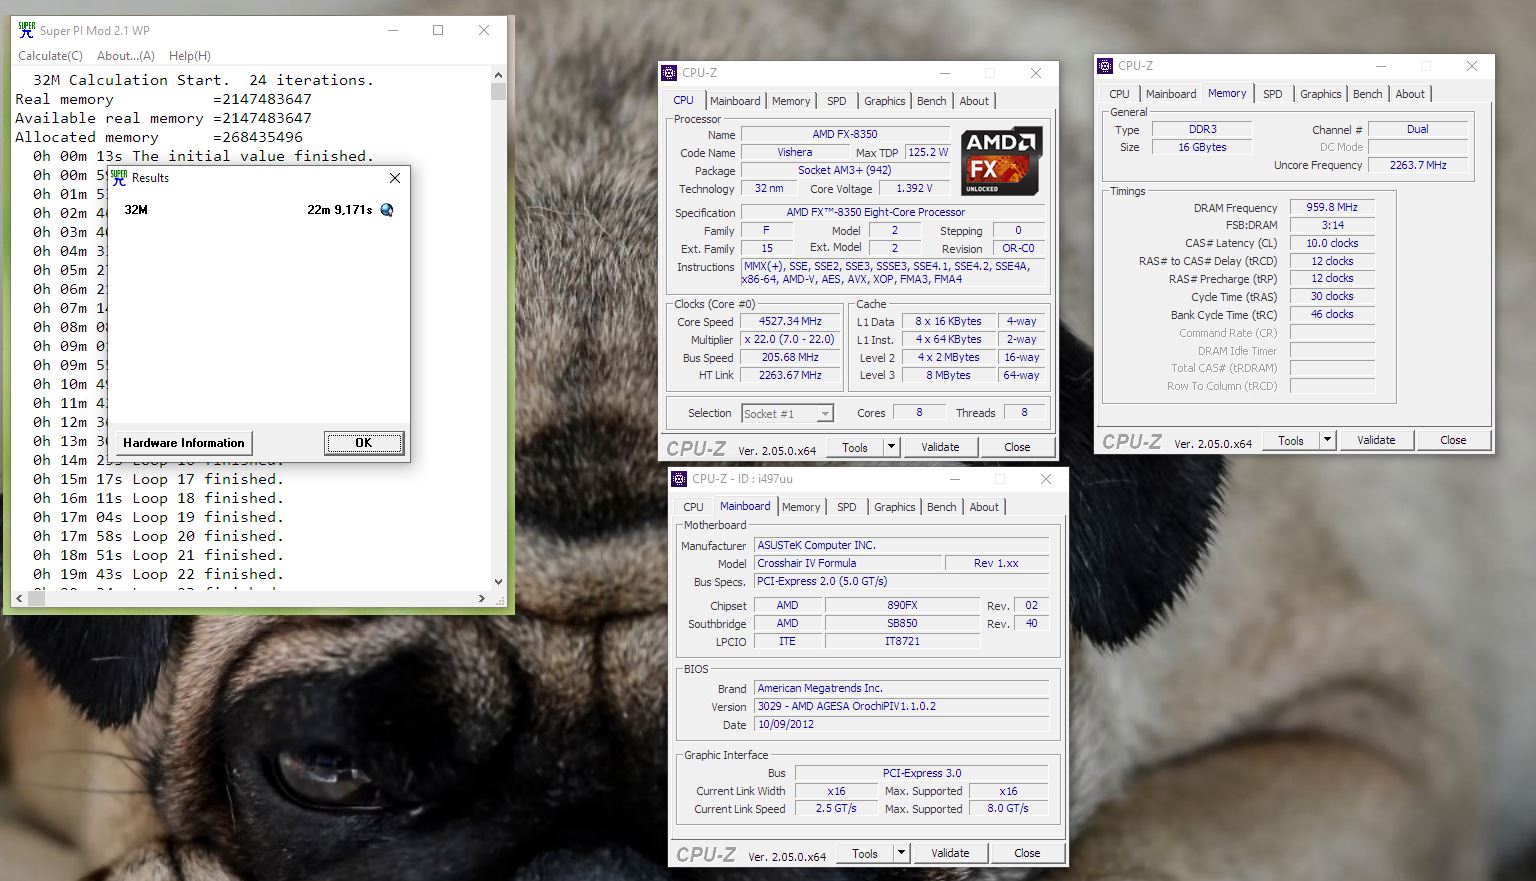Expand Tools dropdown arrow in Memory window

tap(1327, 440)
